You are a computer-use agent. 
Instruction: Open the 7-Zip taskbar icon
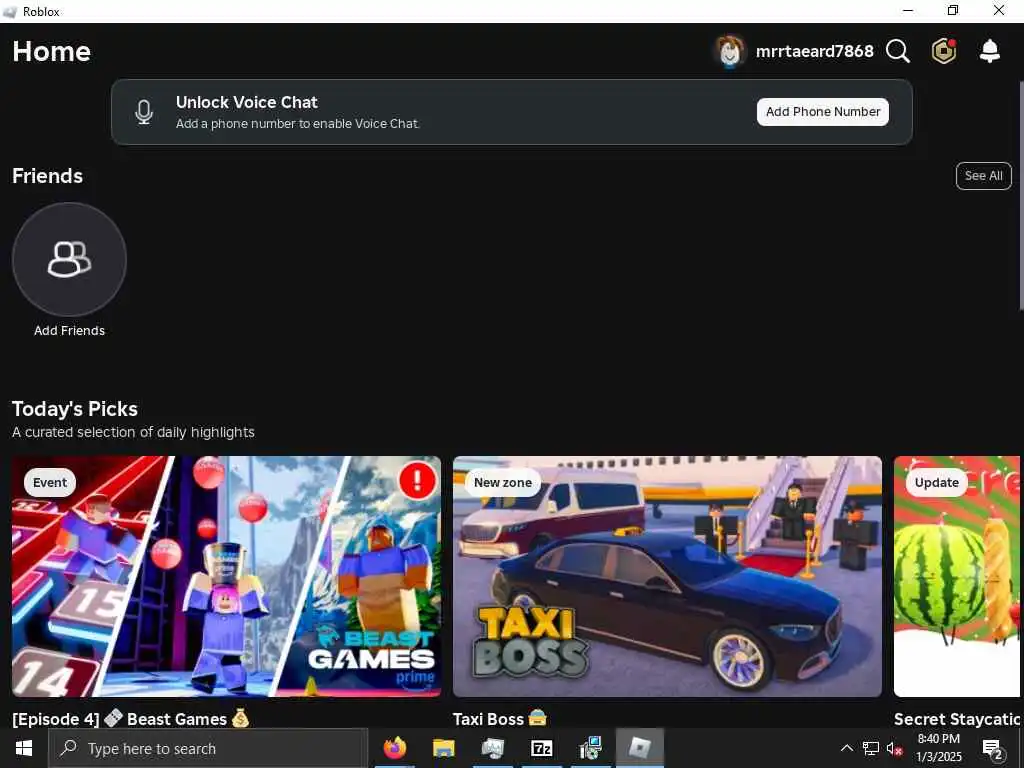541,748
